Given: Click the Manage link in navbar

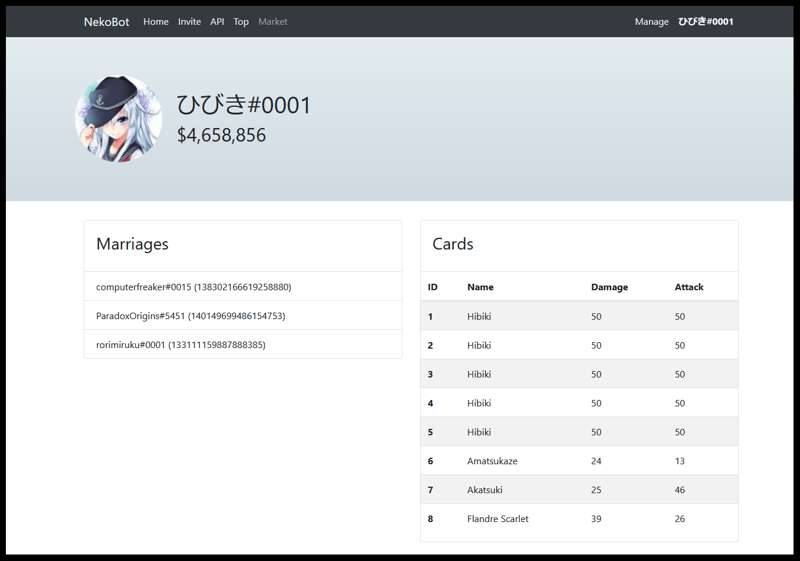Looking at the screenshot, I should tap(651, 22).
